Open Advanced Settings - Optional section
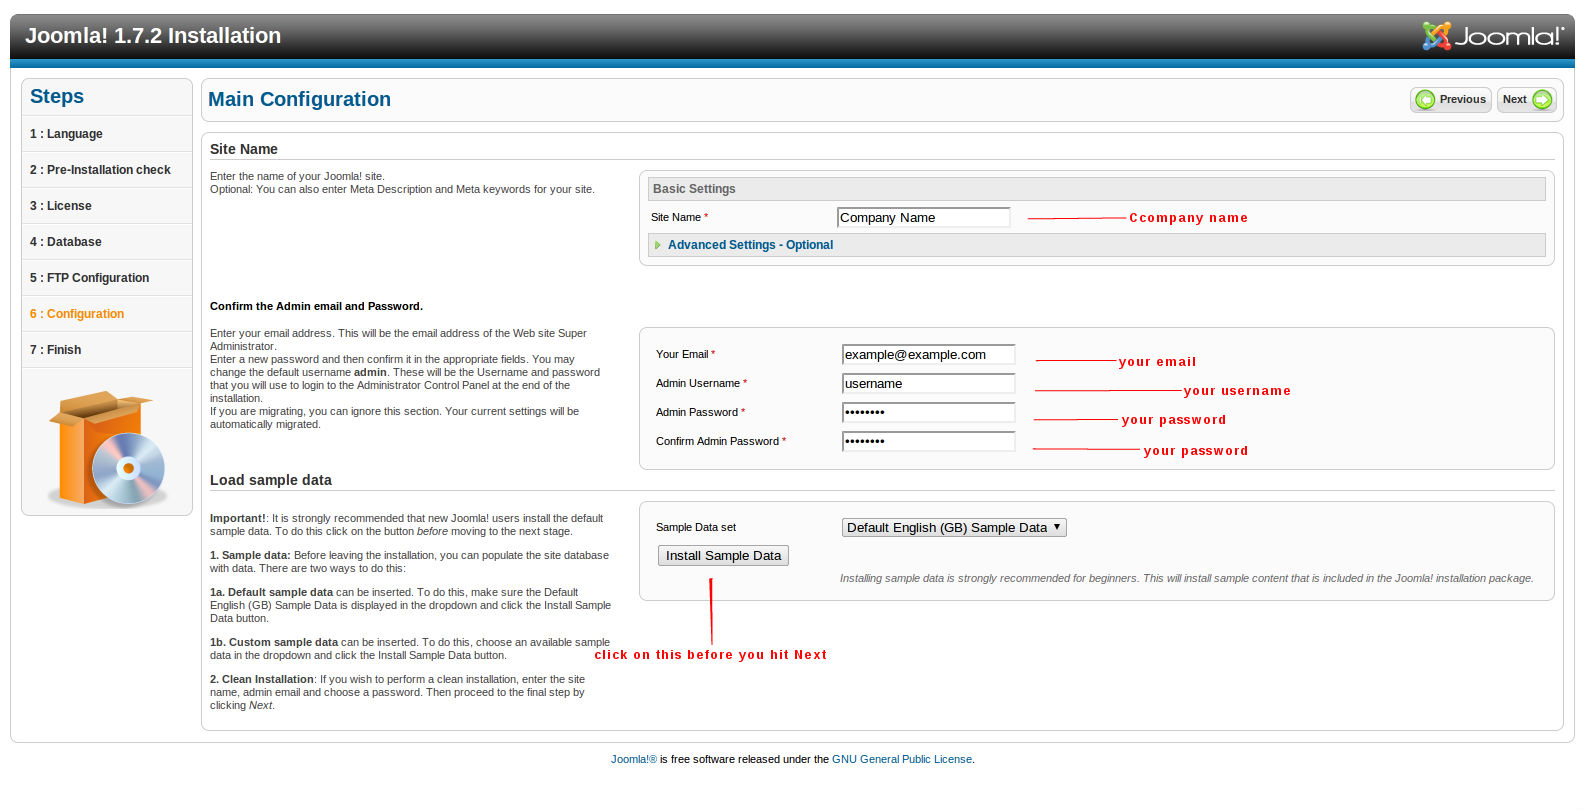 pyautogui.click(x=750, y=245)
